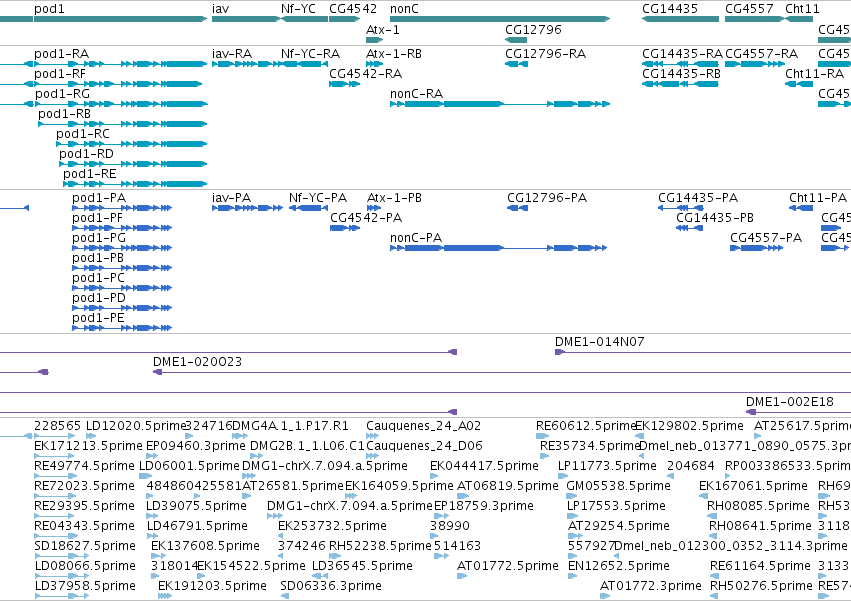Screen dimensions: 851x601
Task: Select EST LP11773.5prime
Action: [x=607, y=466]
